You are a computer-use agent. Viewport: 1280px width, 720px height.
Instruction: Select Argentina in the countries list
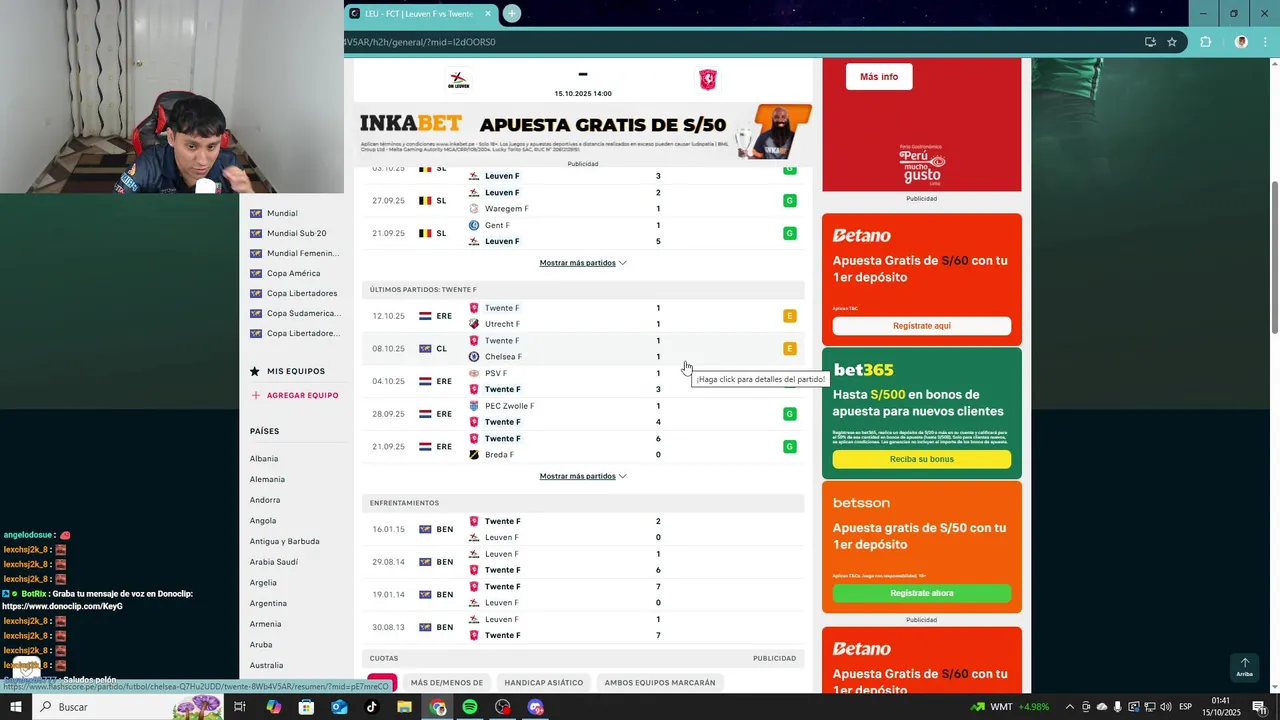[x=268, y=603]
